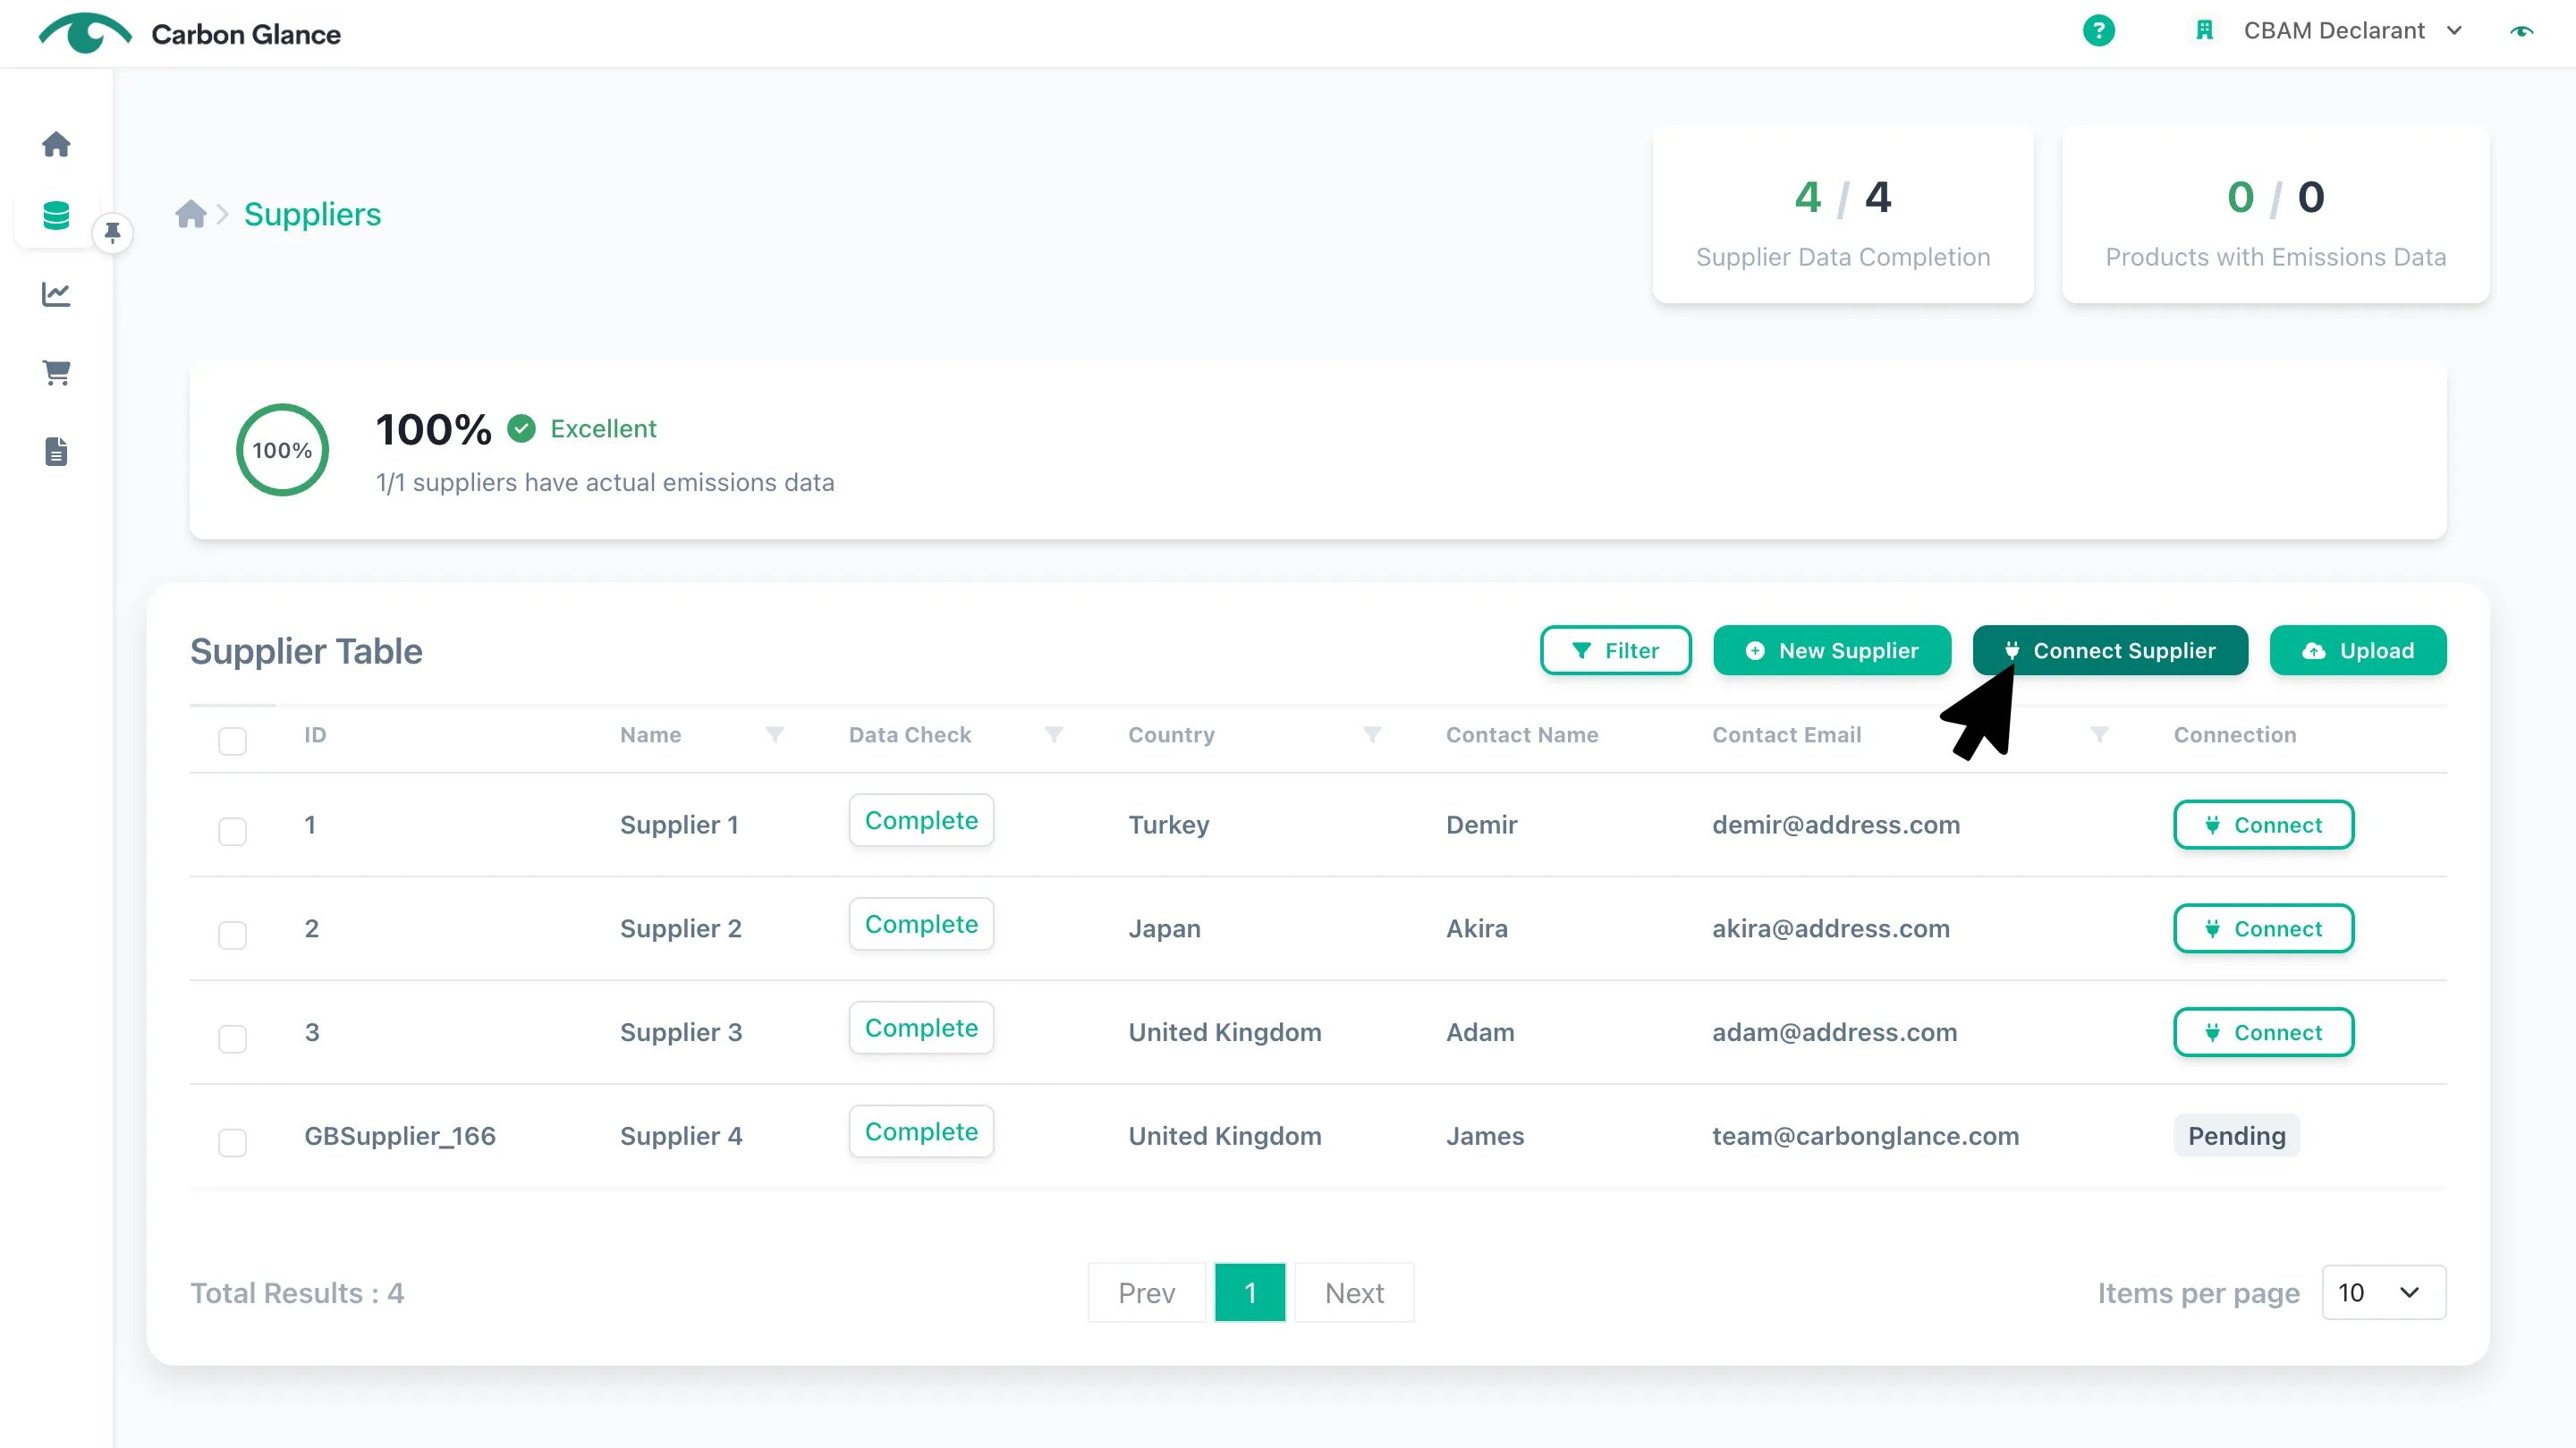Viewport: 2576px width, 1448px height.
Task: Click Complete badge for Supplier 1
Action: pyautogui.click(x=921, y=820)
